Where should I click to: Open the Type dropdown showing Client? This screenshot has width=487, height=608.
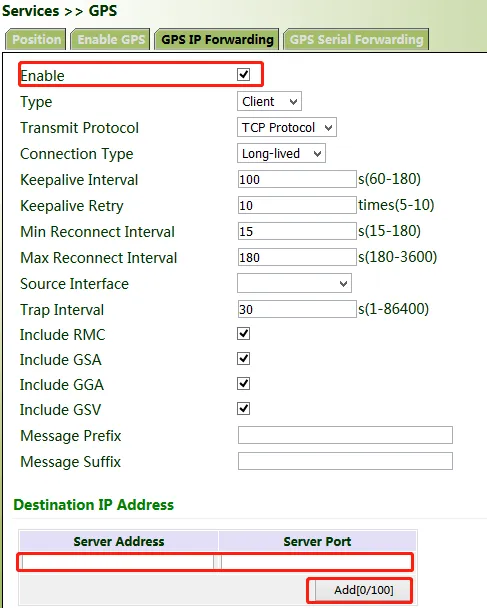tap(269, 102)
